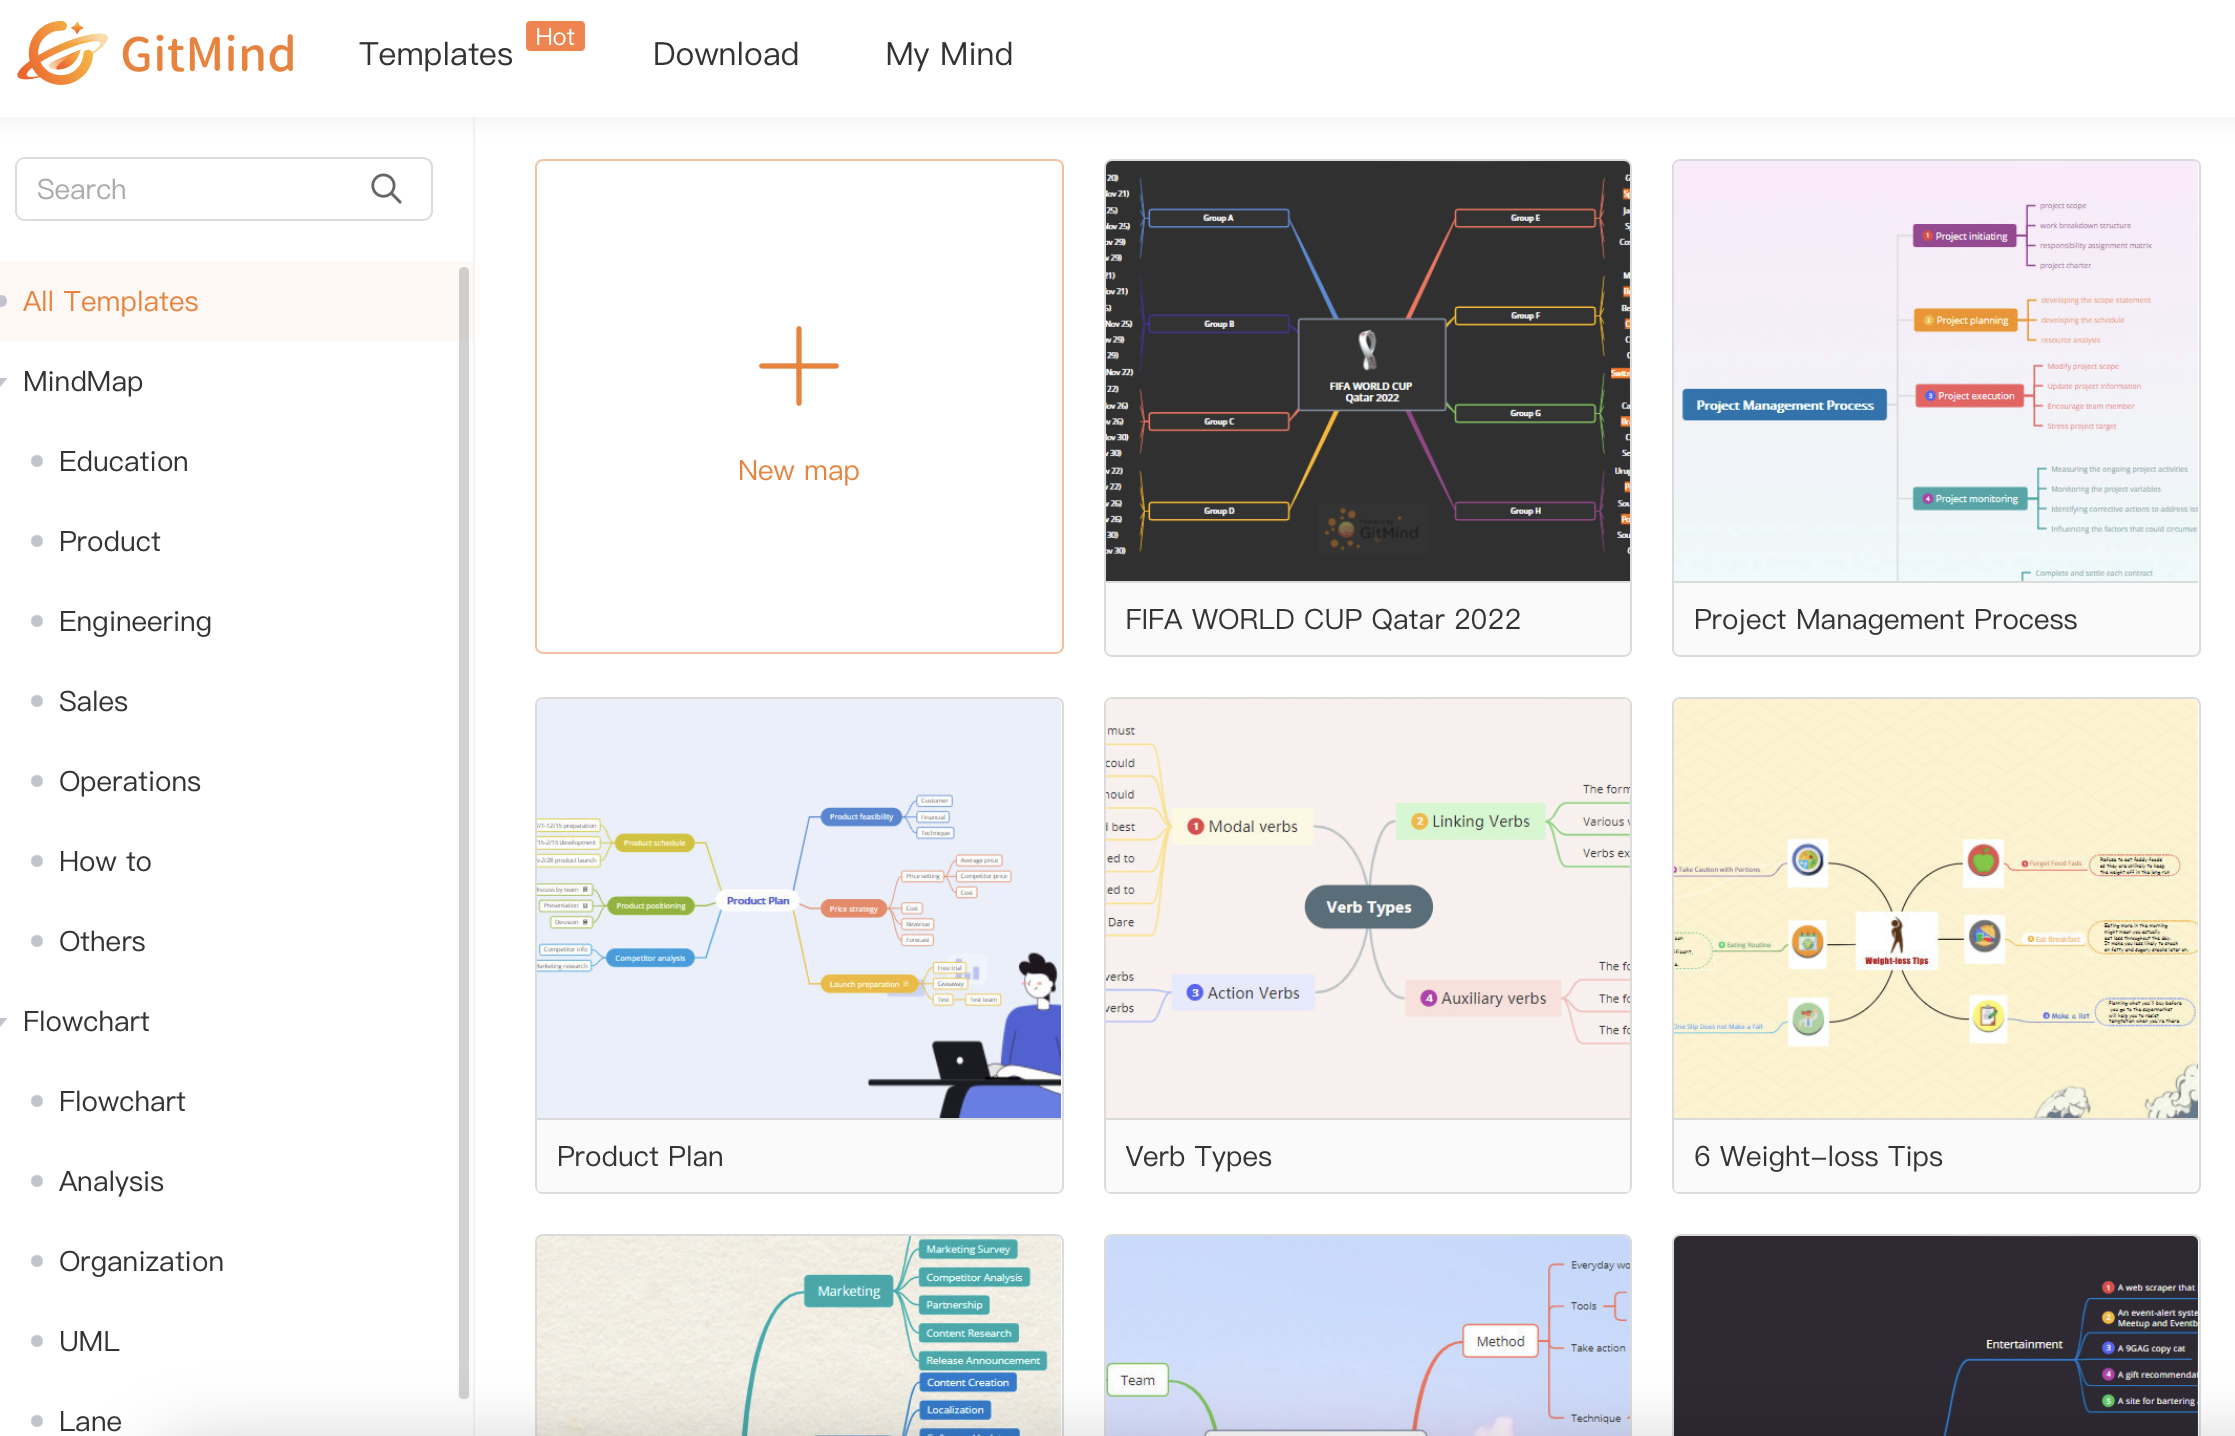
Task: Open the FIFA WORLD CUP Qatar 2022 thumbnail
Action: (x=1367, y=371)
